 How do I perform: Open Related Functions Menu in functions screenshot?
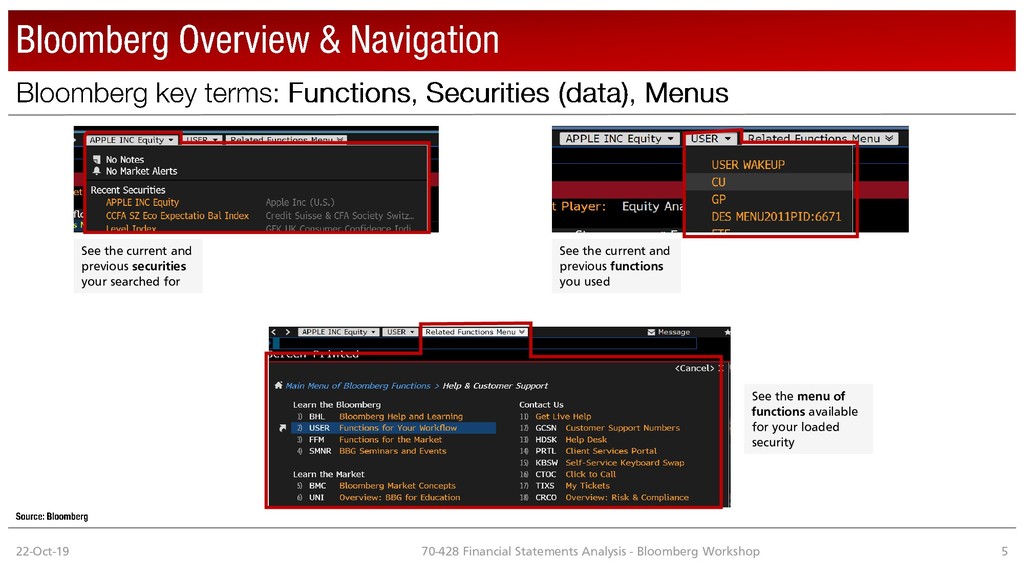click(820, 138)
